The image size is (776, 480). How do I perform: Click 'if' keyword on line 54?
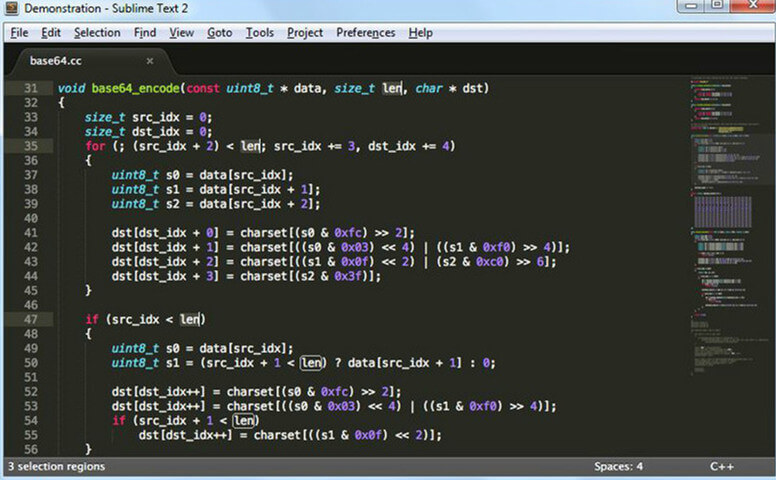point(119,421)
